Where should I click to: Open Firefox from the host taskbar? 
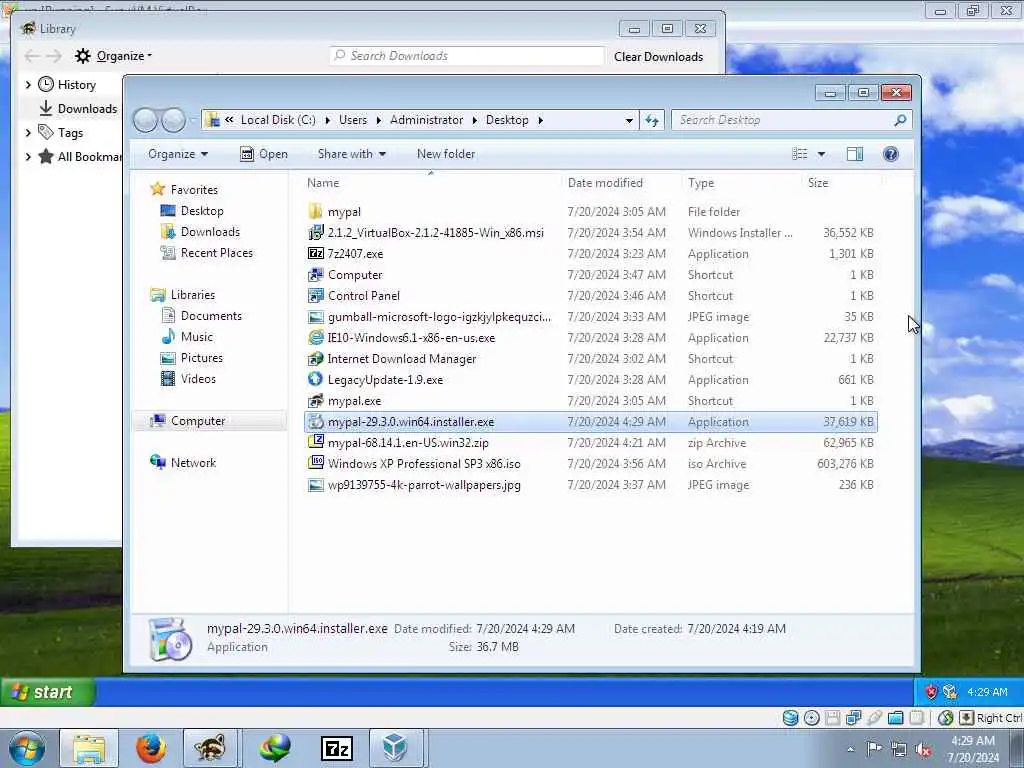pyautogui.click(x=151, y=748)
